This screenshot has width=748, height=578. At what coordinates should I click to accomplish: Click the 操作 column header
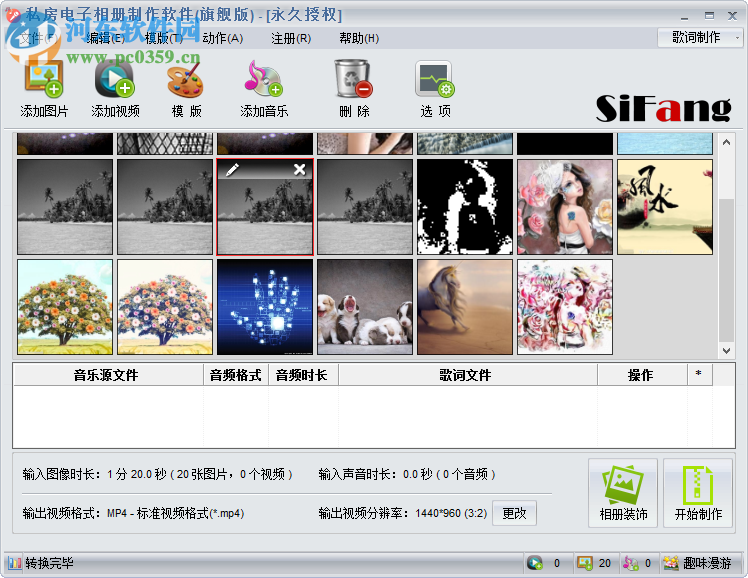tap(643, 375)
